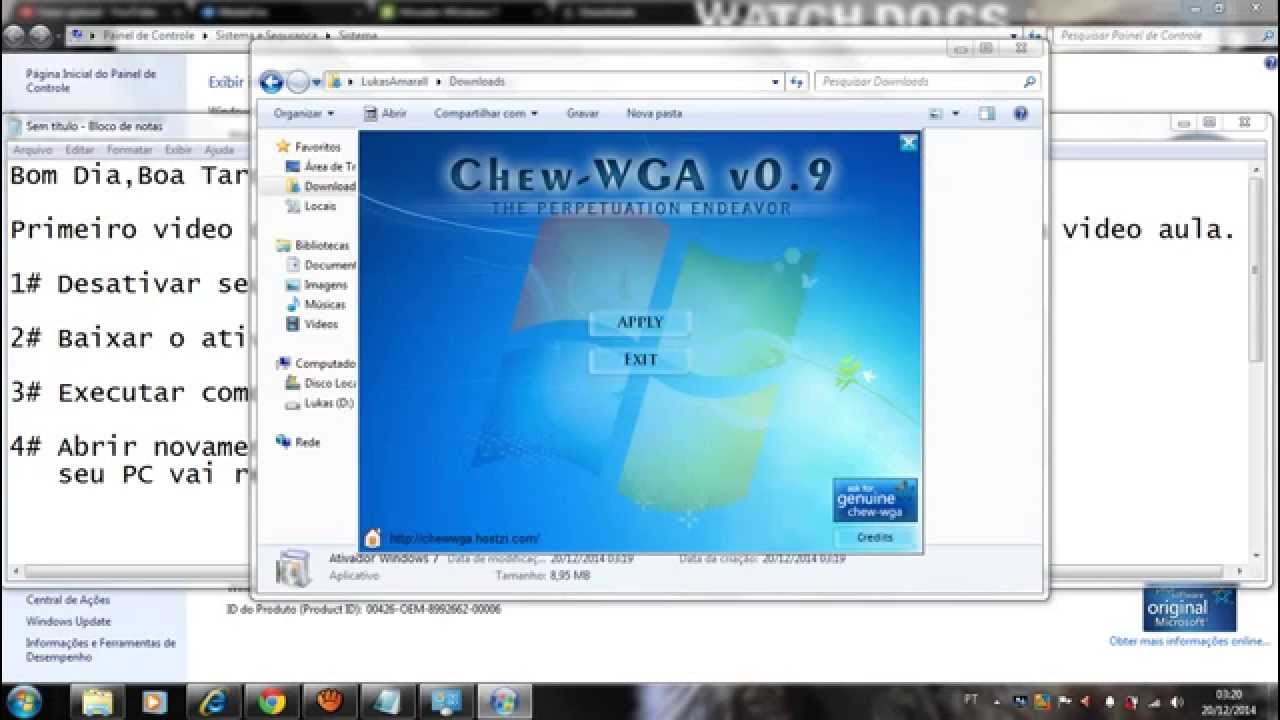Select Disco Local under Computador
This screenshot has width=1280, height=720.
pyautogui.click(x=321, y=383)
